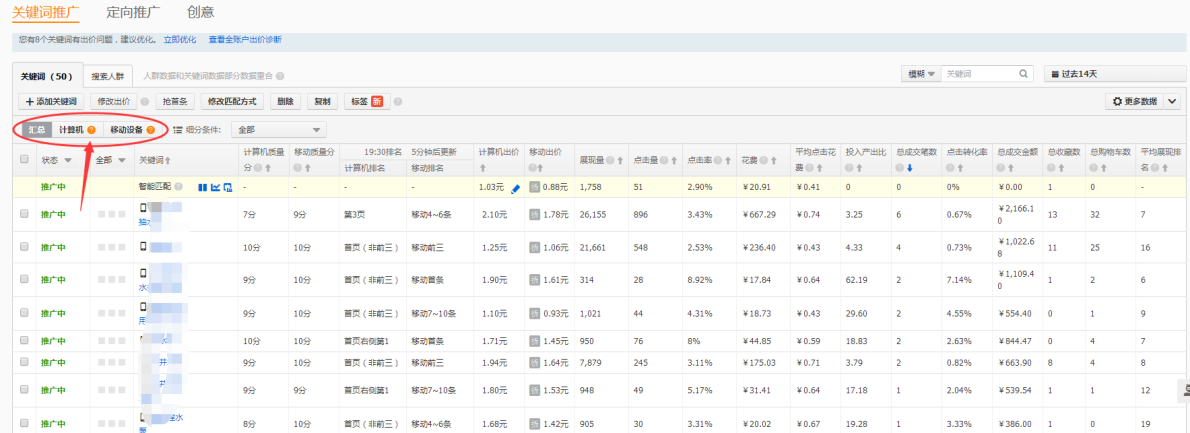The width and height of the screenshot is (1190, 433).
Task: Click the 修改匹配方式 button
Action: point(231,102)
